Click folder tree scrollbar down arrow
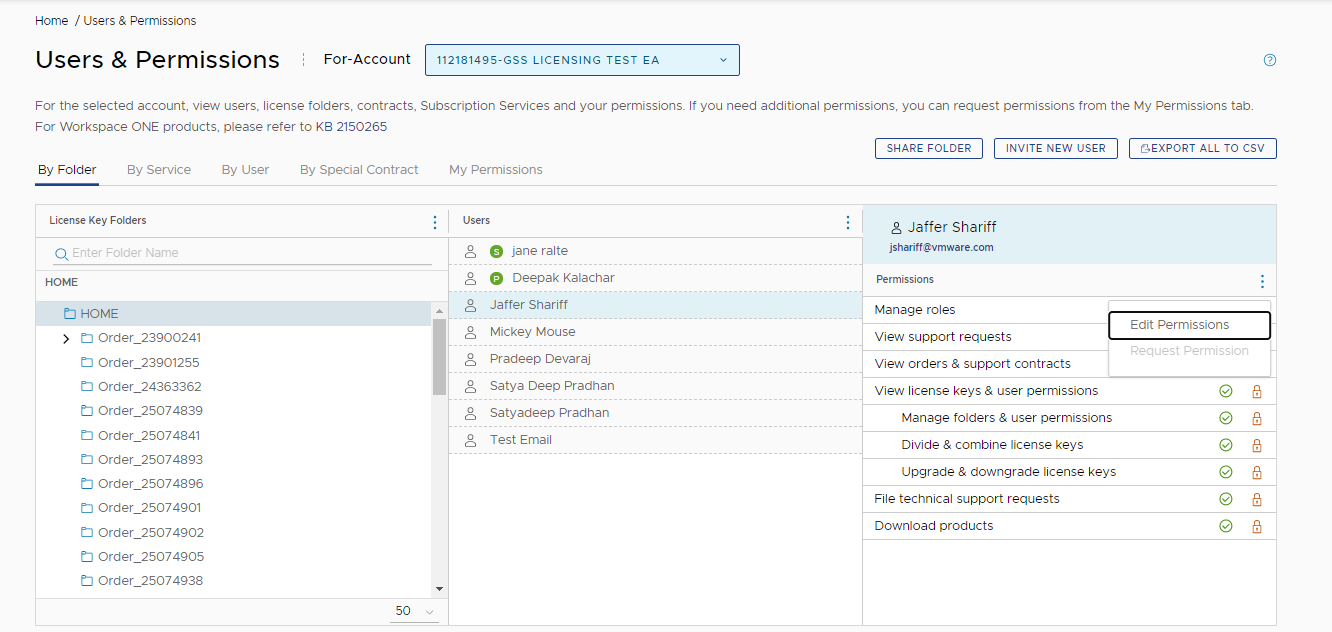The height and width of the screenshot is (632, 1332). [439, 590]
